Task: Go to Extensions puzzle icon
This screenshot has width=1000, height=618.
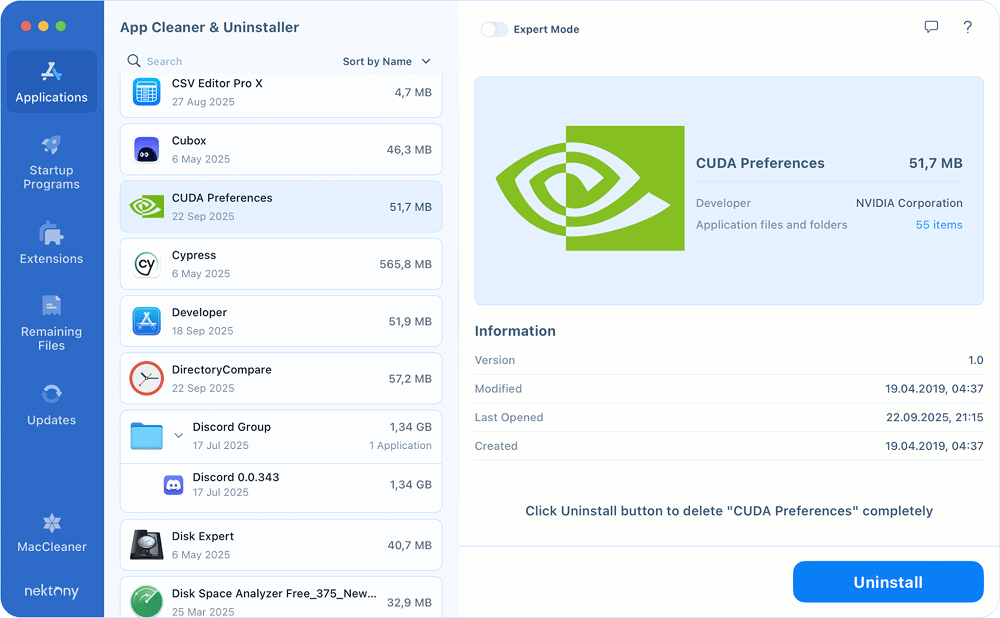Action: (x=52, y=234)
